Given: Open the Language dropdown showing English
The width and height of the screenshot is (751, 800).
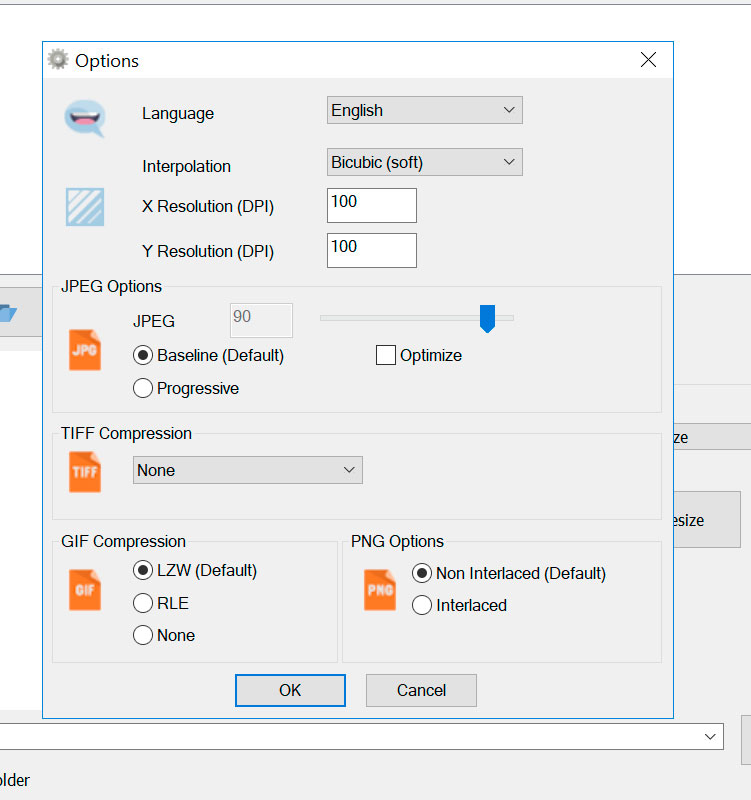Looking at the screenshot, I should 424,110.
